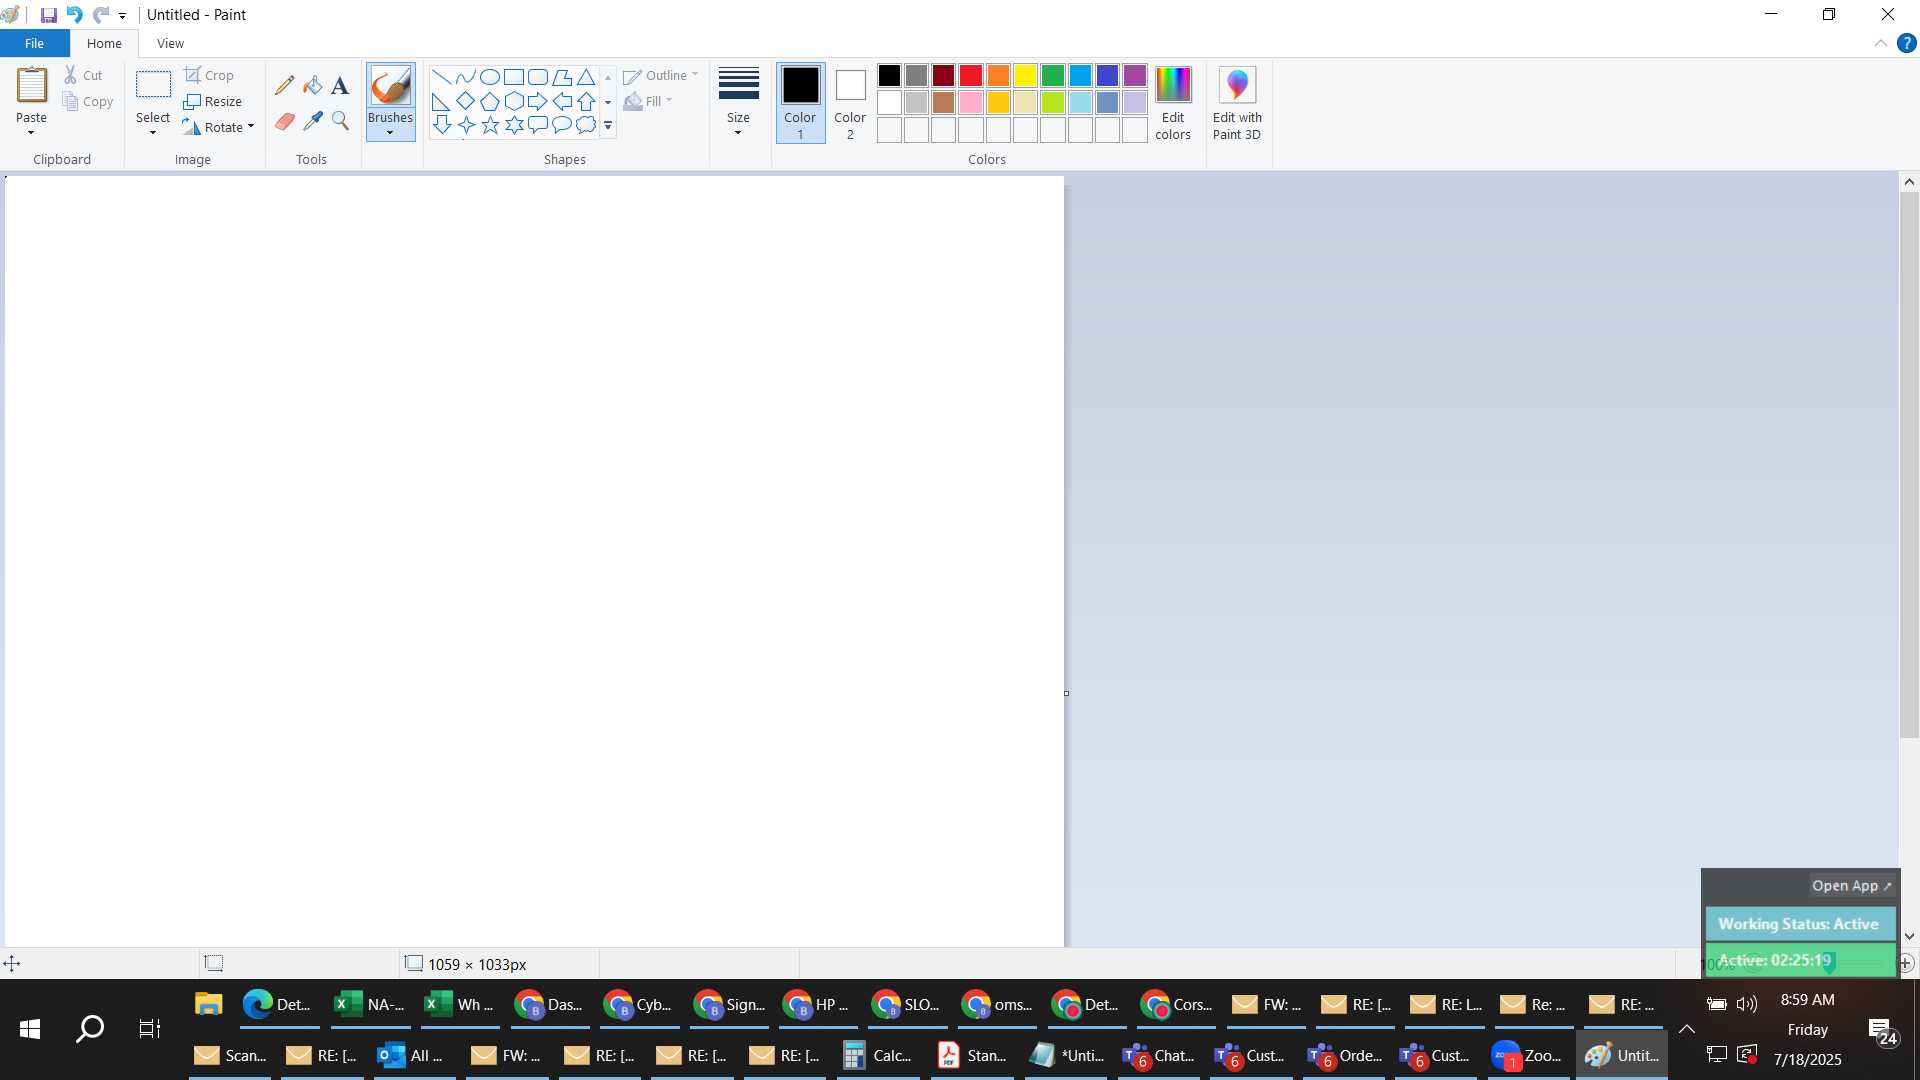Open Zoom from the taskbar

click(x=1527, y=1055)
